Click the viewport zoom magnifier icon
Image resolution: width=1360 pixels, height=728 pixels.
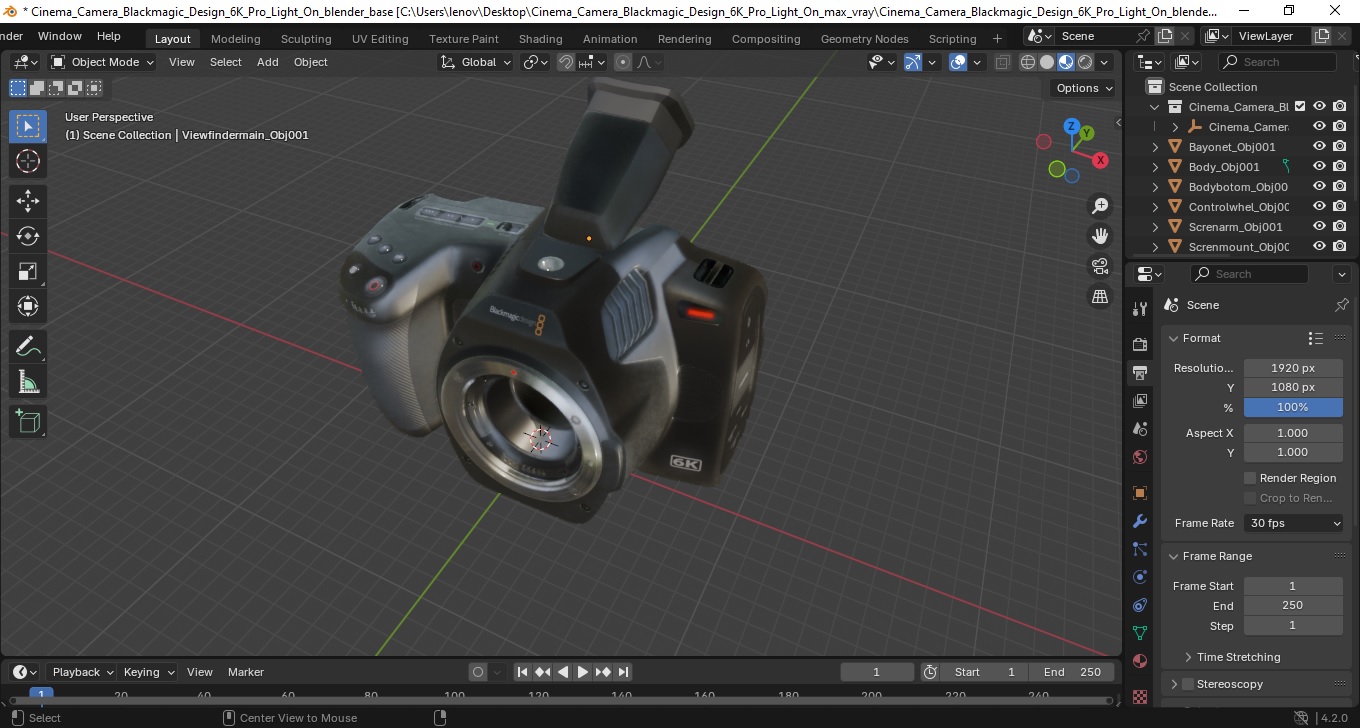(1100, 206)
